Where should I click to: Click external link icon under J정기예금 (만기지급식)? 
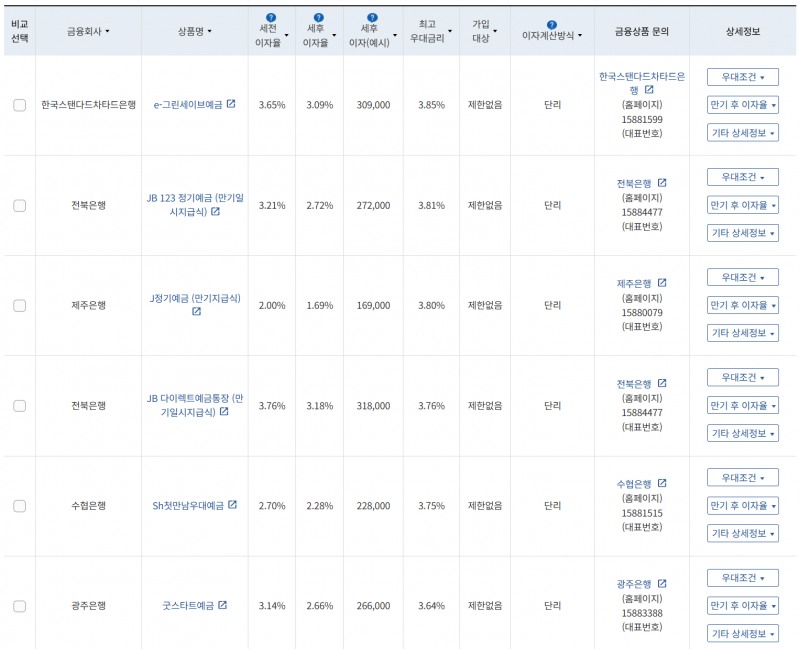(x=196, y=311)
